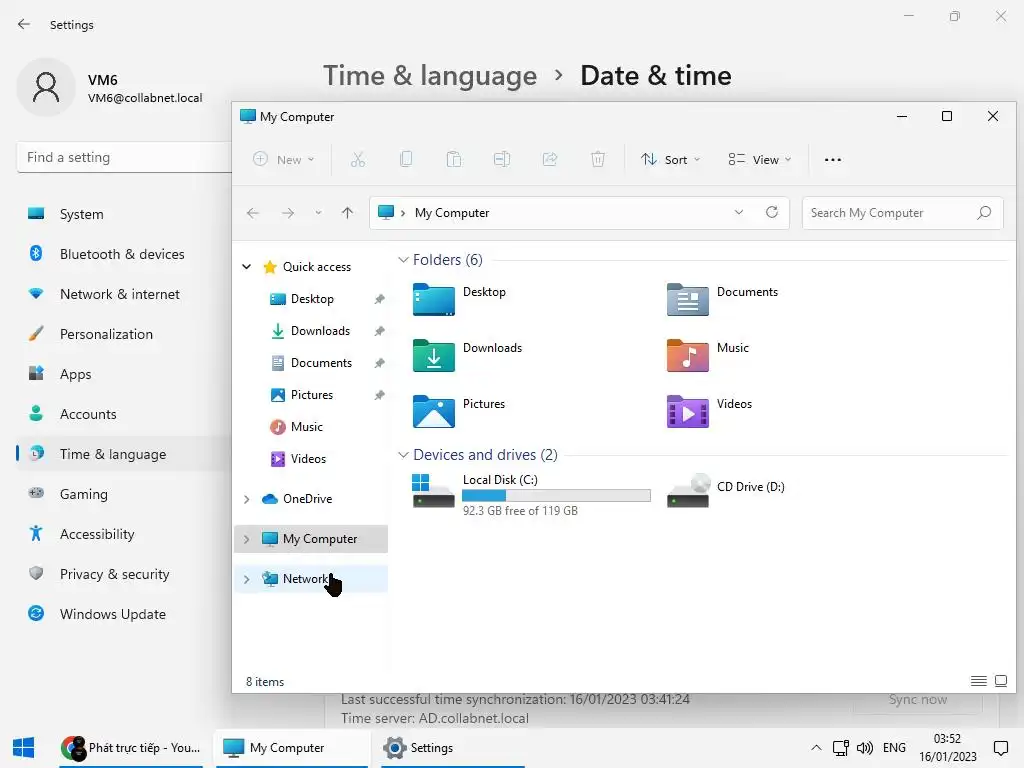Open the New dropdown in Explorer toolbar
Screen dimensions: 1024x768
point(284,159)
